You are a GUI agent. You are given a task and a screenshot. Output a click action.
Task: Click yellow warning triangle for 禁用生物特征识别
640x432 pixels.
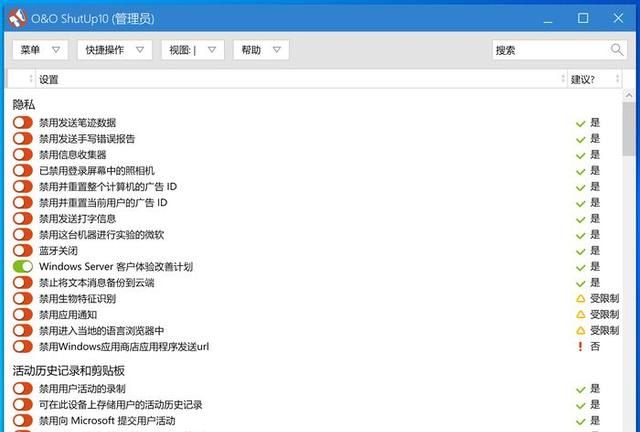pyautogui.click(x=580, y=299)
